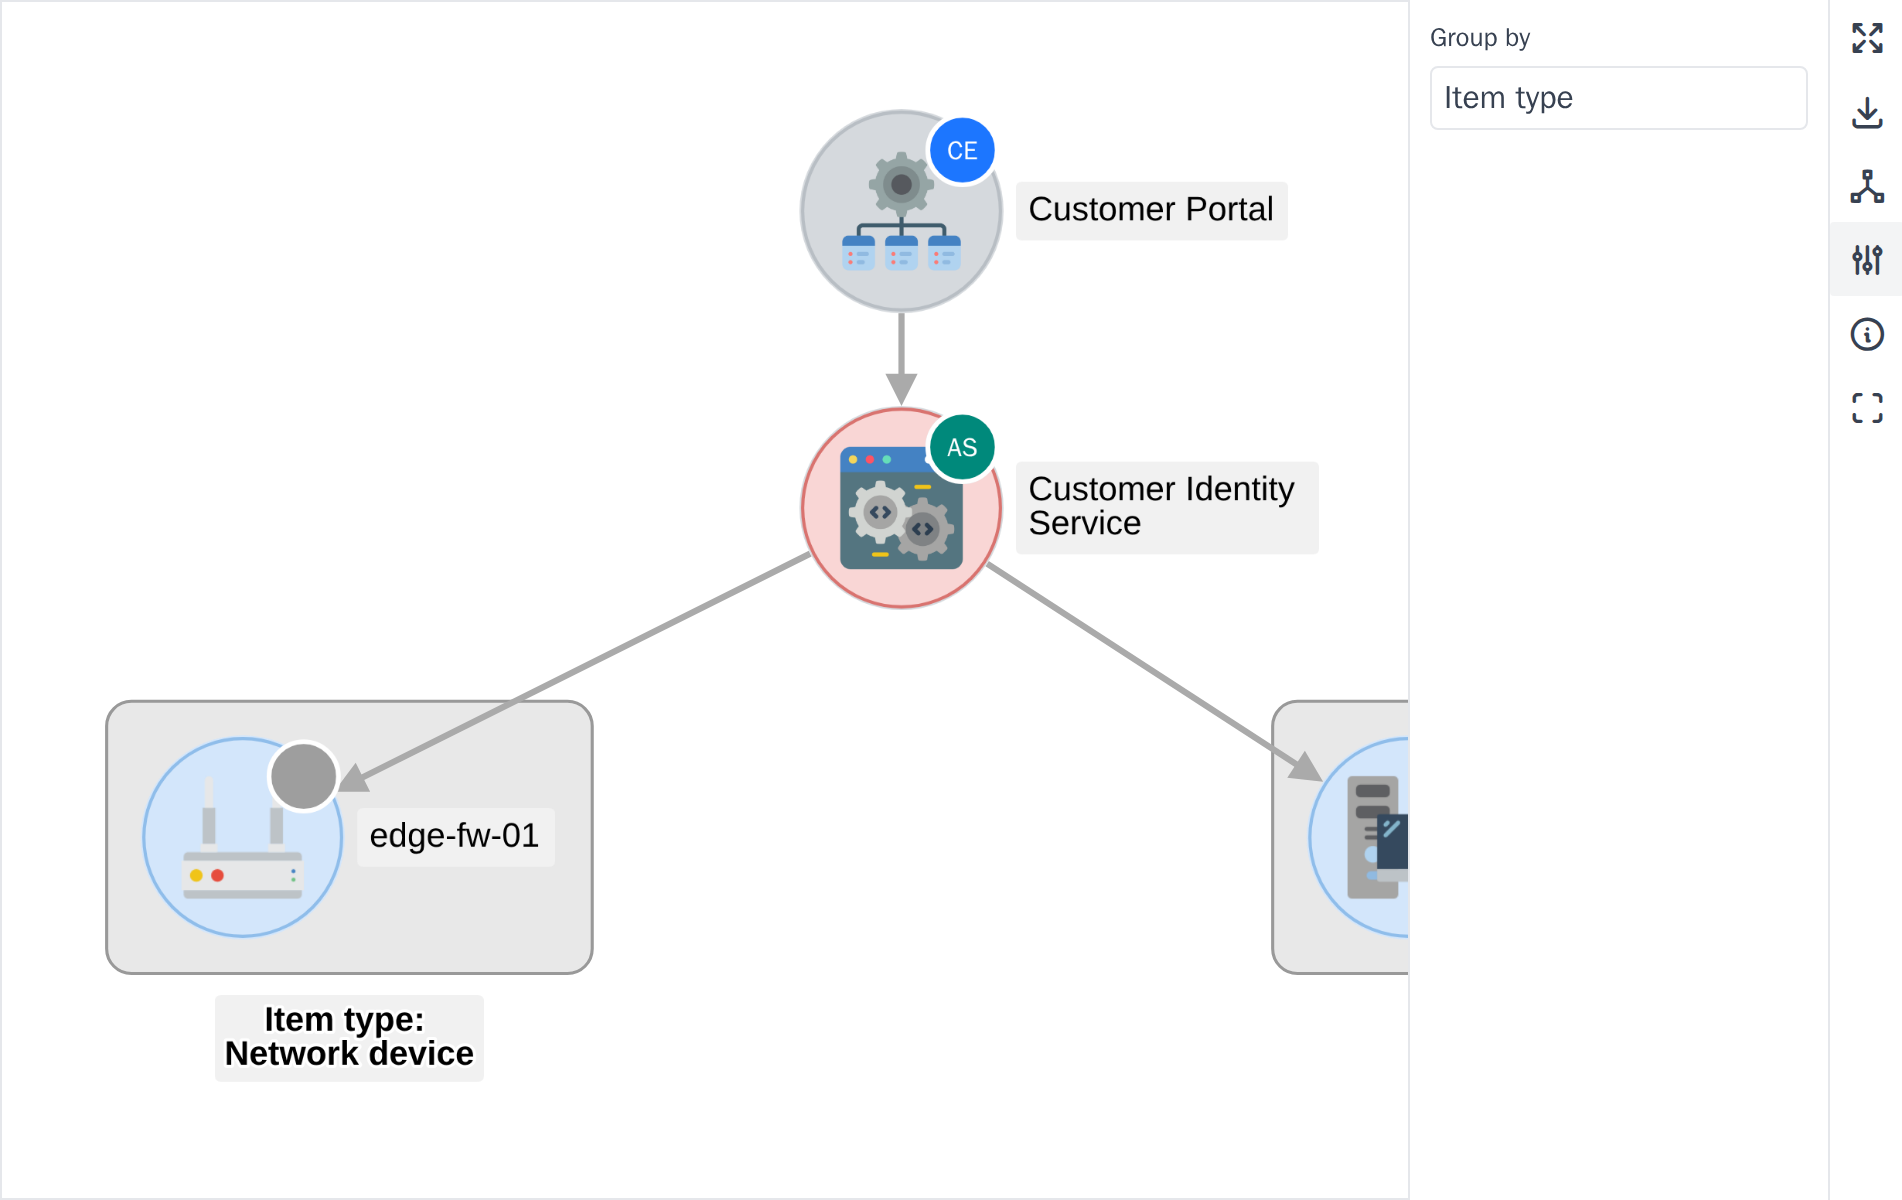Select the edge-fw-01 router node icon
The height and width of the screenshot is (1200, 1902).
243,837
